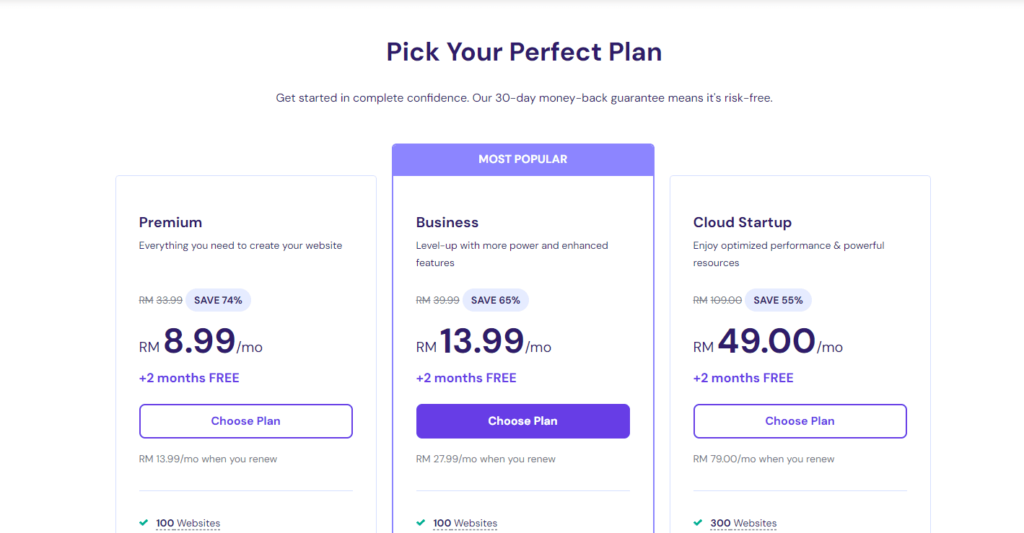Click the MOST POPULAR banner
The height and width of the screenshot is (533, 1024).
pos(523,159)
